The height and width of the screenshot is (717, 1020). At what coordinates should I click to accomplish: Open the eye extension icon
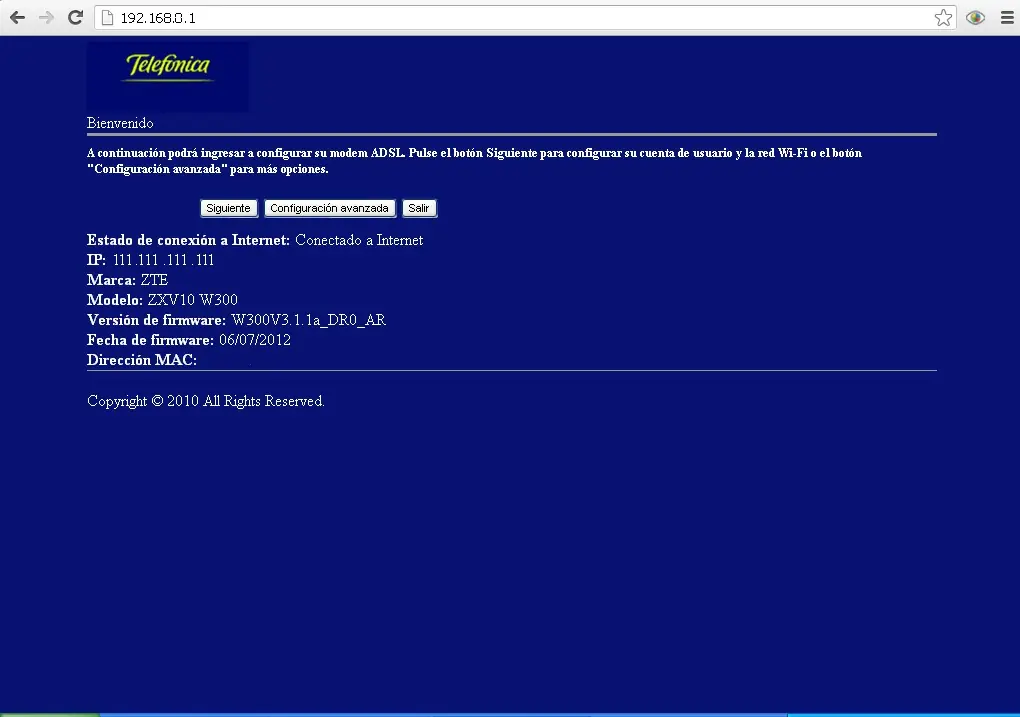coord(975,18)
